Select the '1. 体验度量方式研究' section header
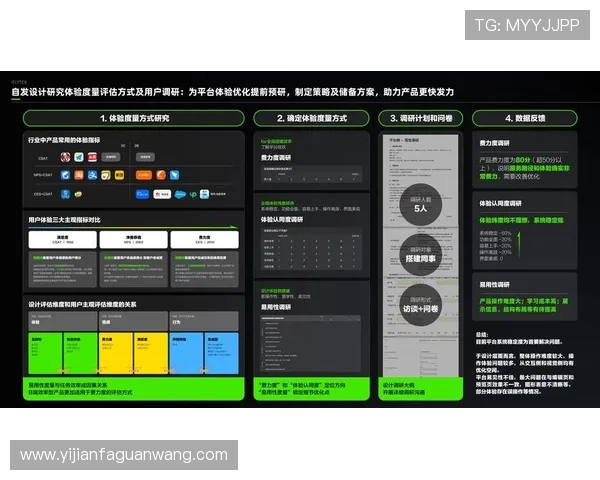The height and width of the screenshot is (480, 600). [134, 118]
